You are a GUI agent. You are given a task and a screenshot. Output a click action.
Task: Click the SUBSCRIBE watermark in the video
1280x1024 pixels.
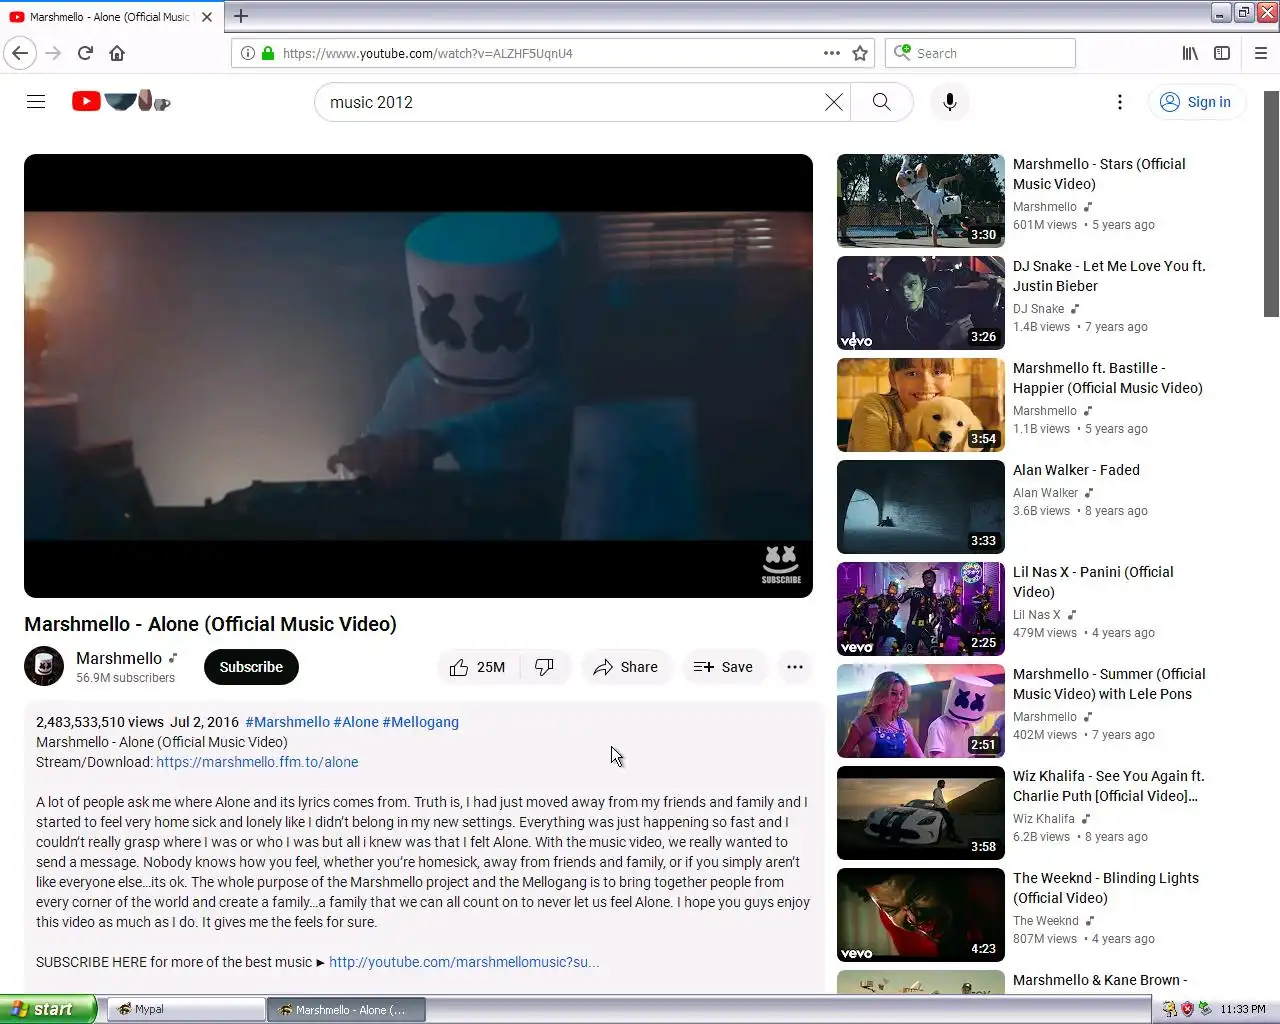click(x=781, y=565)
